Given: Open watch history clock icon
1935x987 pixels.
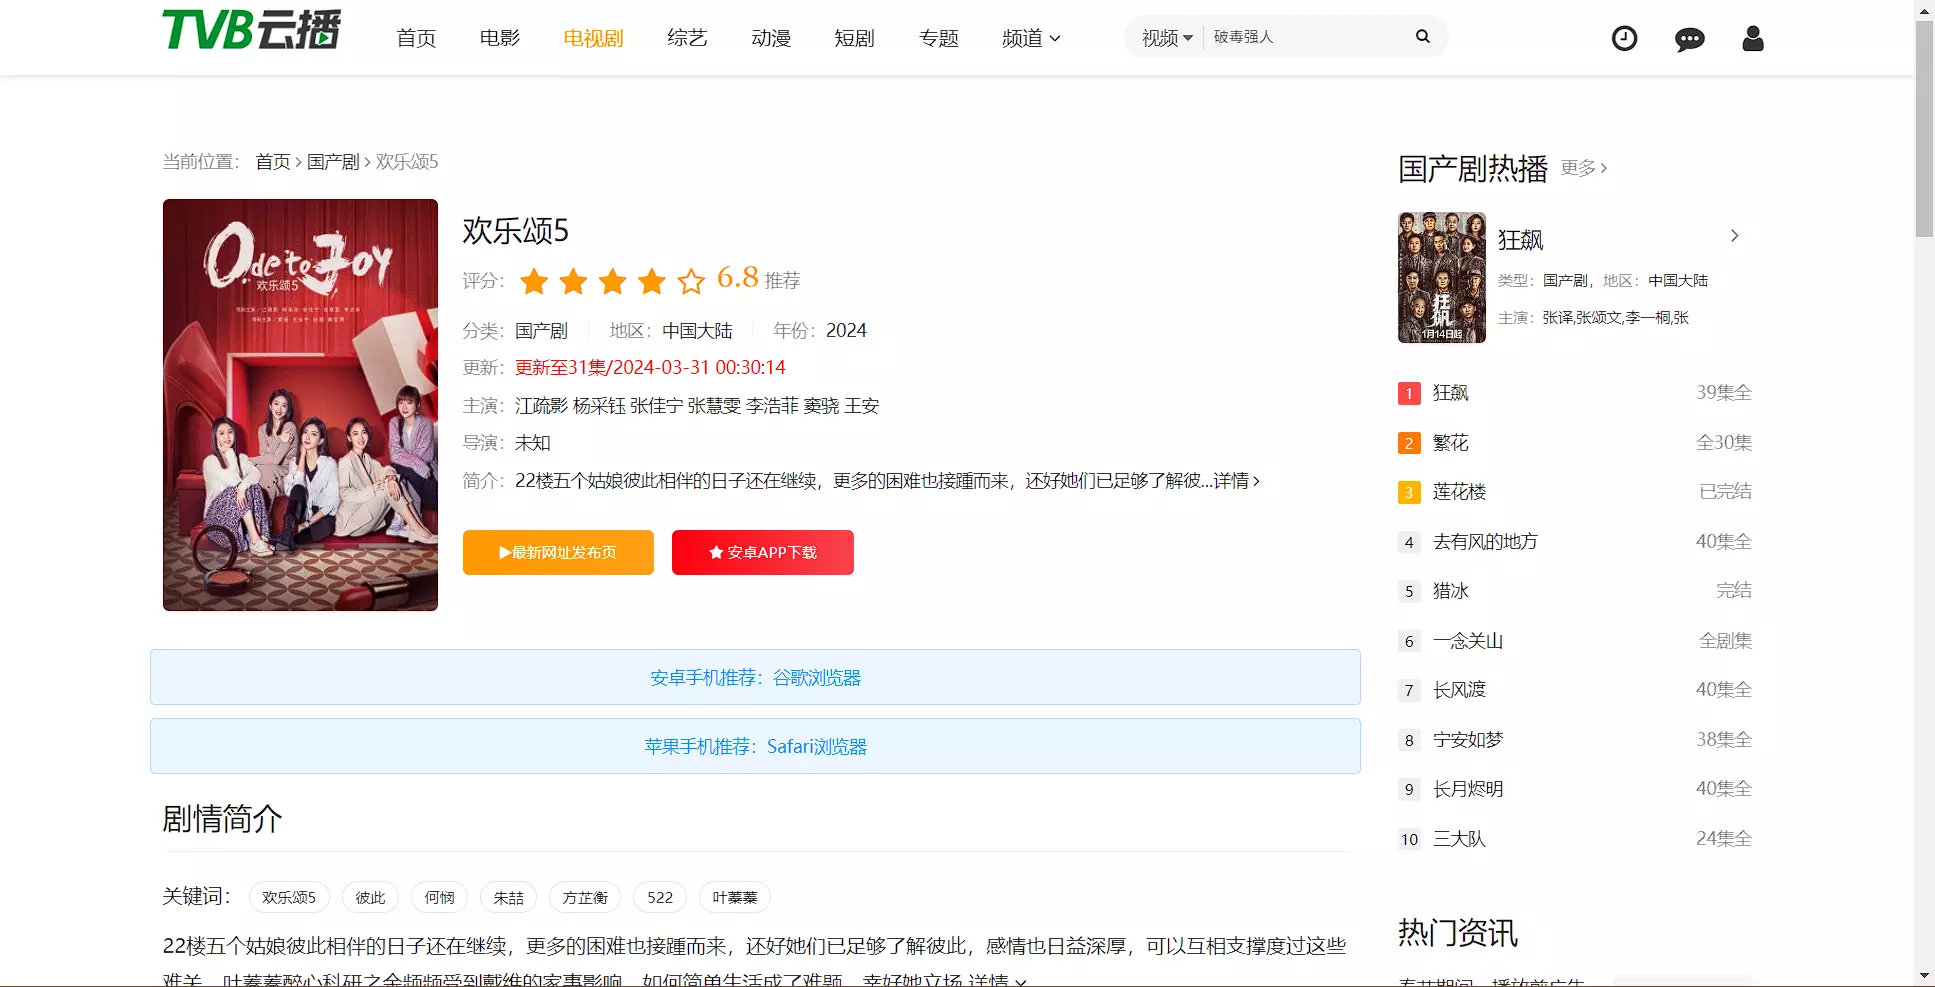Looking at the screenshot, I should (1624, 39).
